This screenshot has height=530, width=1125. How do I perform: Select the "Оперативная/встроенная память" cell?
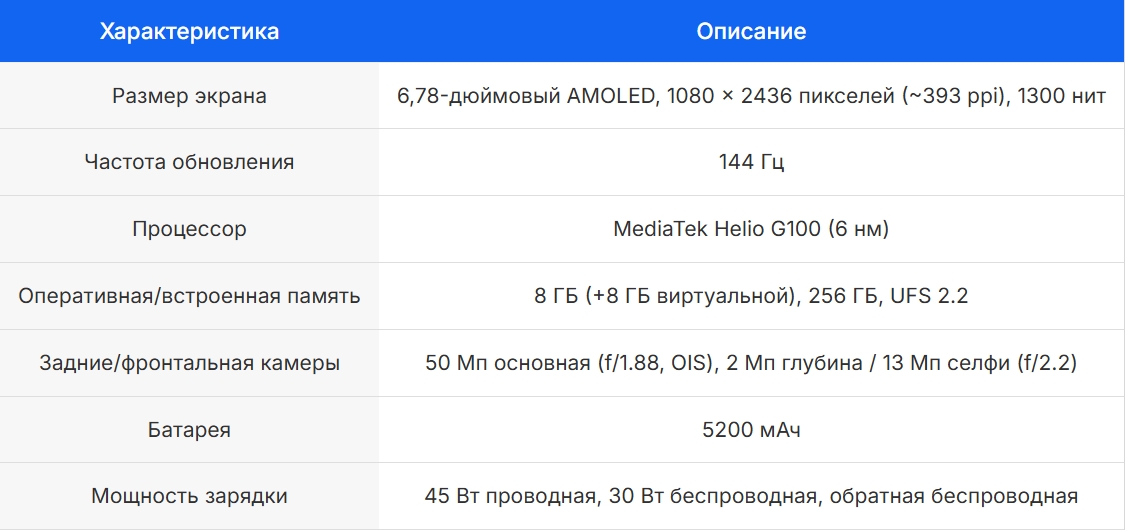tap(189, 296)
